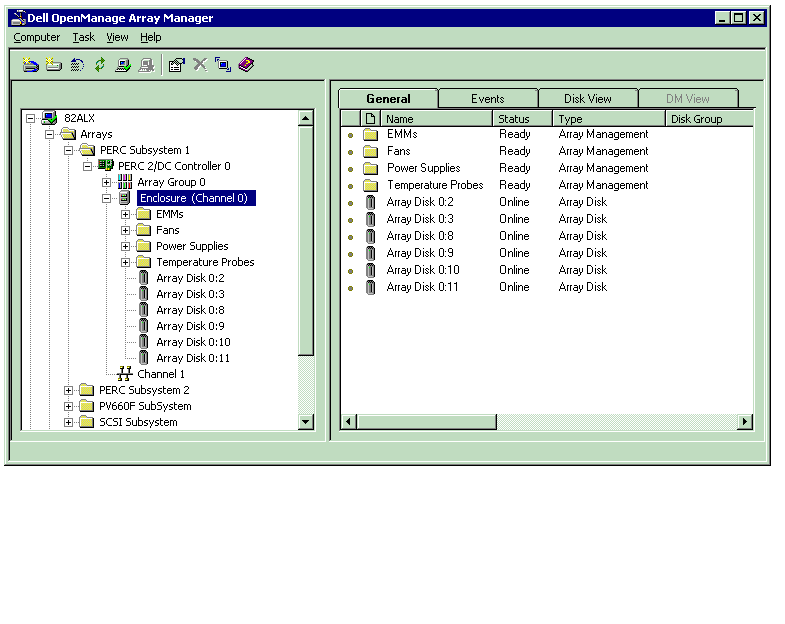Expand the Power Supplies folder in tree

click(125, 246)
